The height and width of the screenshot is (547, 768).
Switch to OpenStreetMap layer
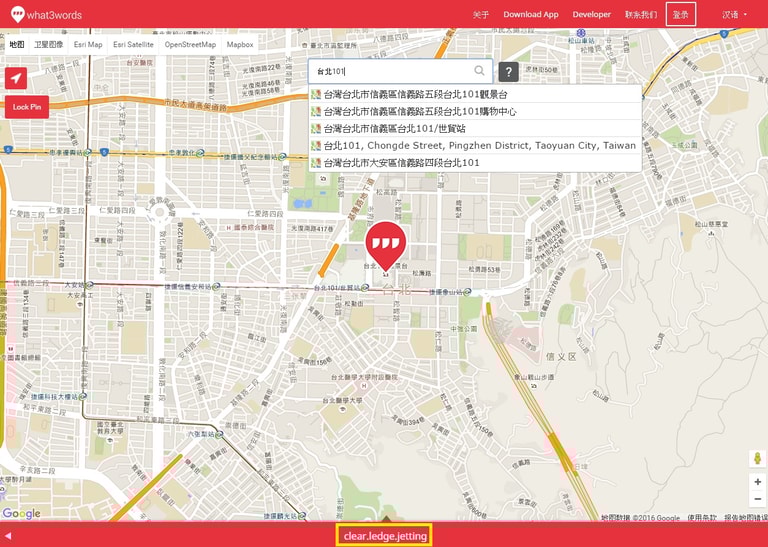[190, 45]
